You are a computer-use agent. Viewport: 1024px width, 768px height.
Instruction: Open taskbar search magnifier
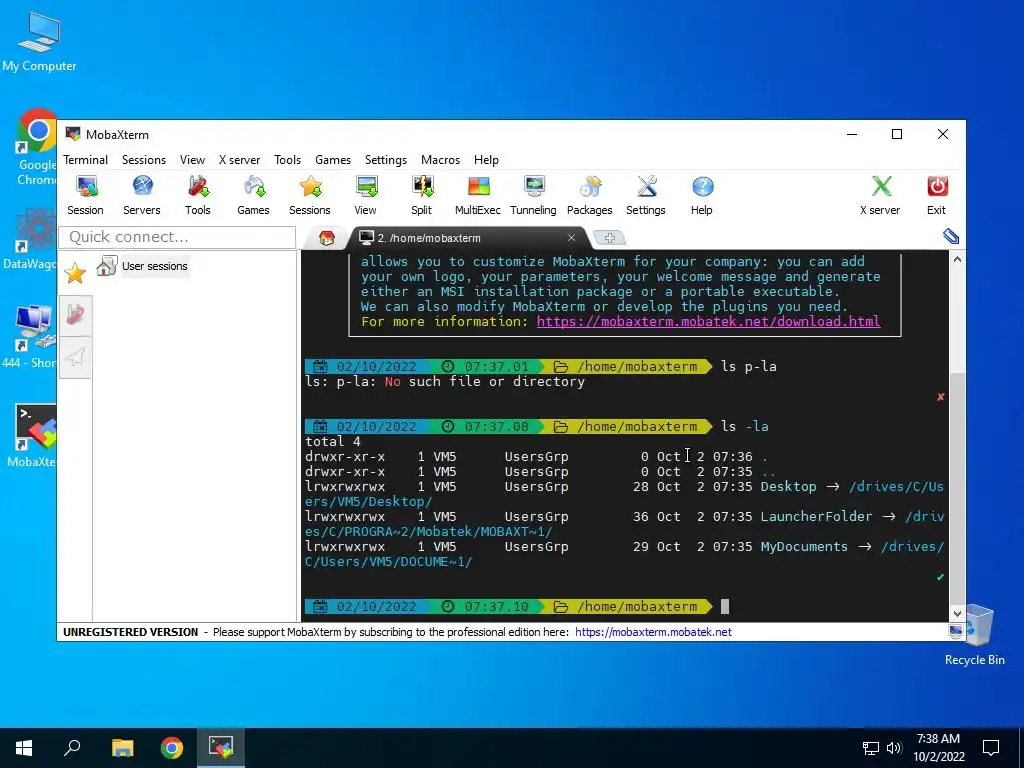click(x=72, y=748)
